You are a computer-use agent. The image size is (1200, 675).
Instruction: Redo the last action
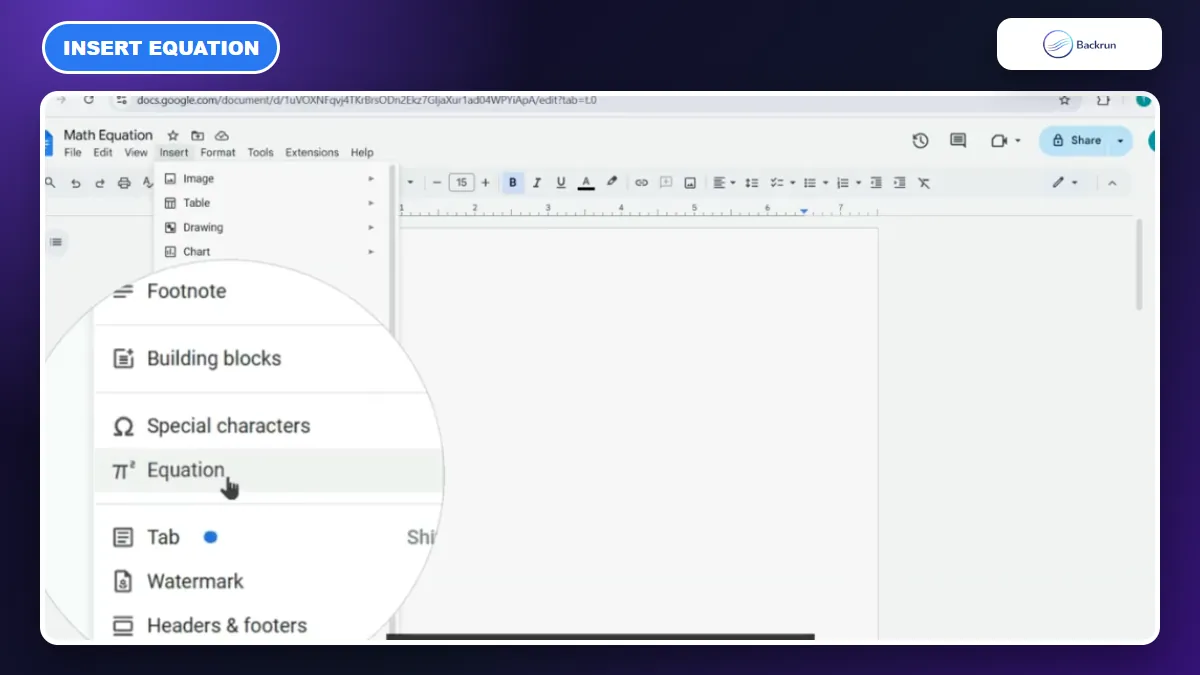(100, 183)
